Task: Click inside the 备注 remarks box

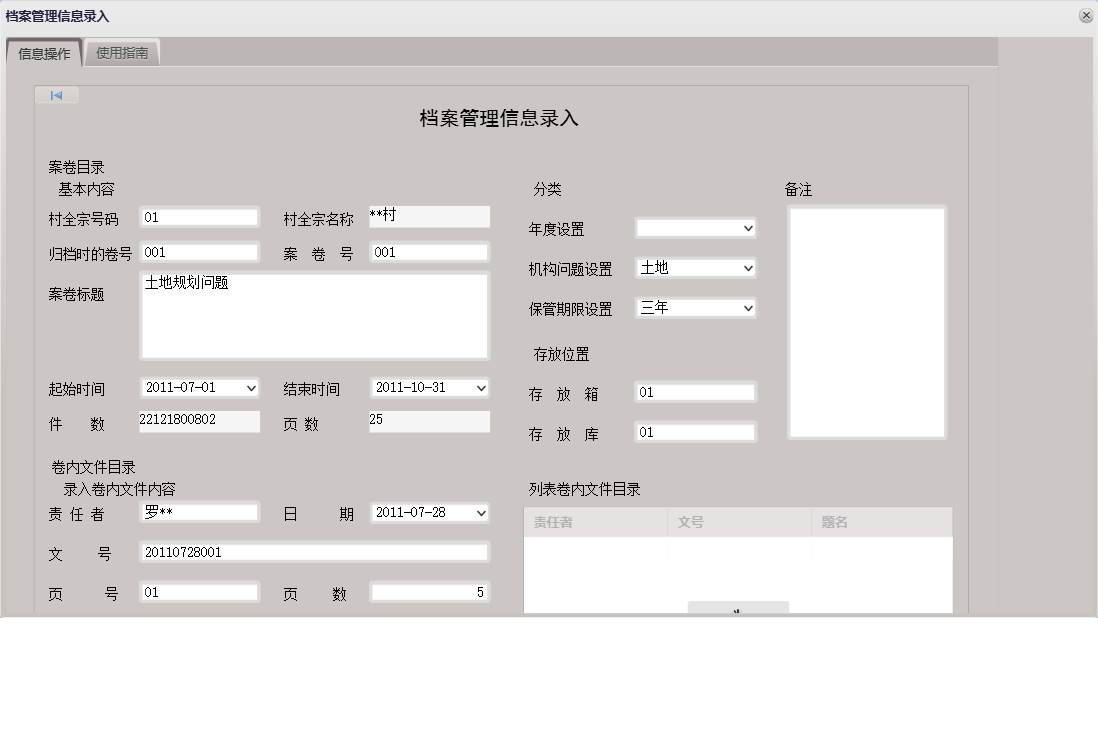Action: (866, 320)
